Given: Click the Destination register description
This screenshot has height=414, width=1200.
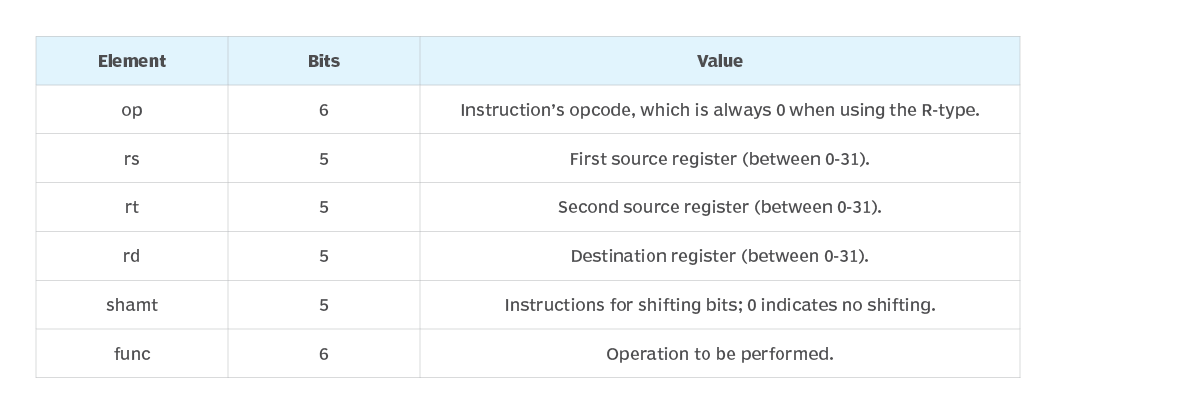Looking at the screenshot, I should coord(719,256).
